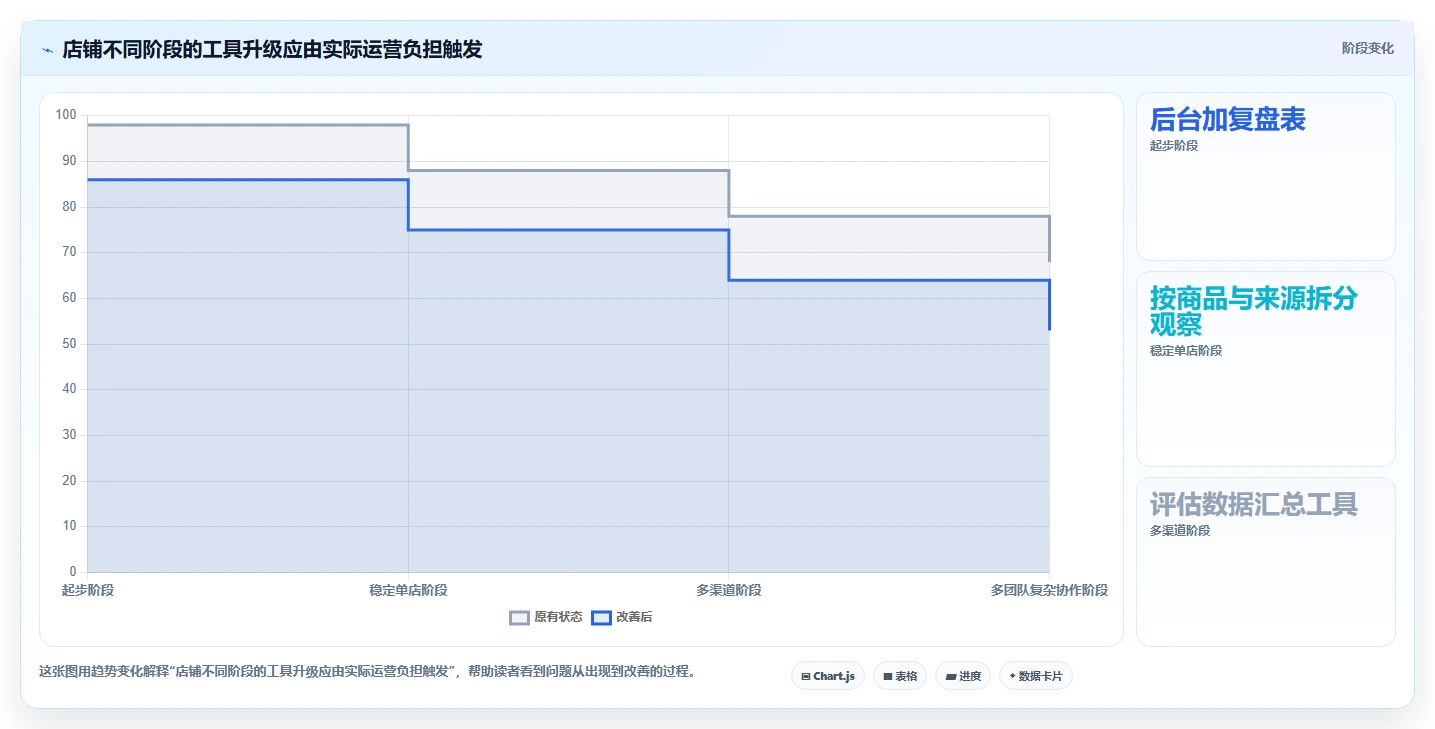Open the 按商品与来源拆分观察 card
Image resolution: width=1435 pixels, height=729 pixels.
(1265, 368)
